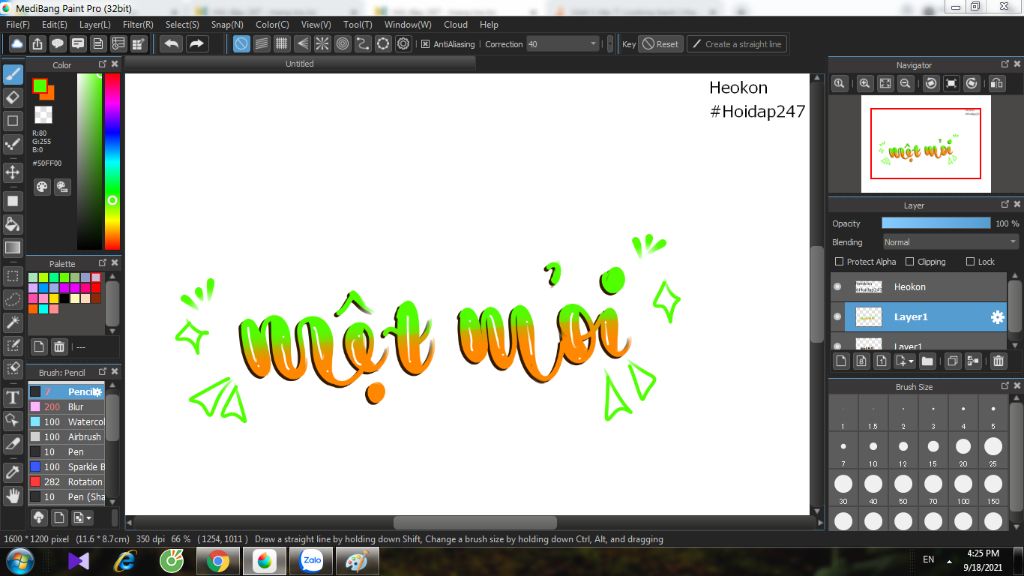1024x576 pixels.
Task: Select the Watercolor brush
Action: (x=67, y=422)
